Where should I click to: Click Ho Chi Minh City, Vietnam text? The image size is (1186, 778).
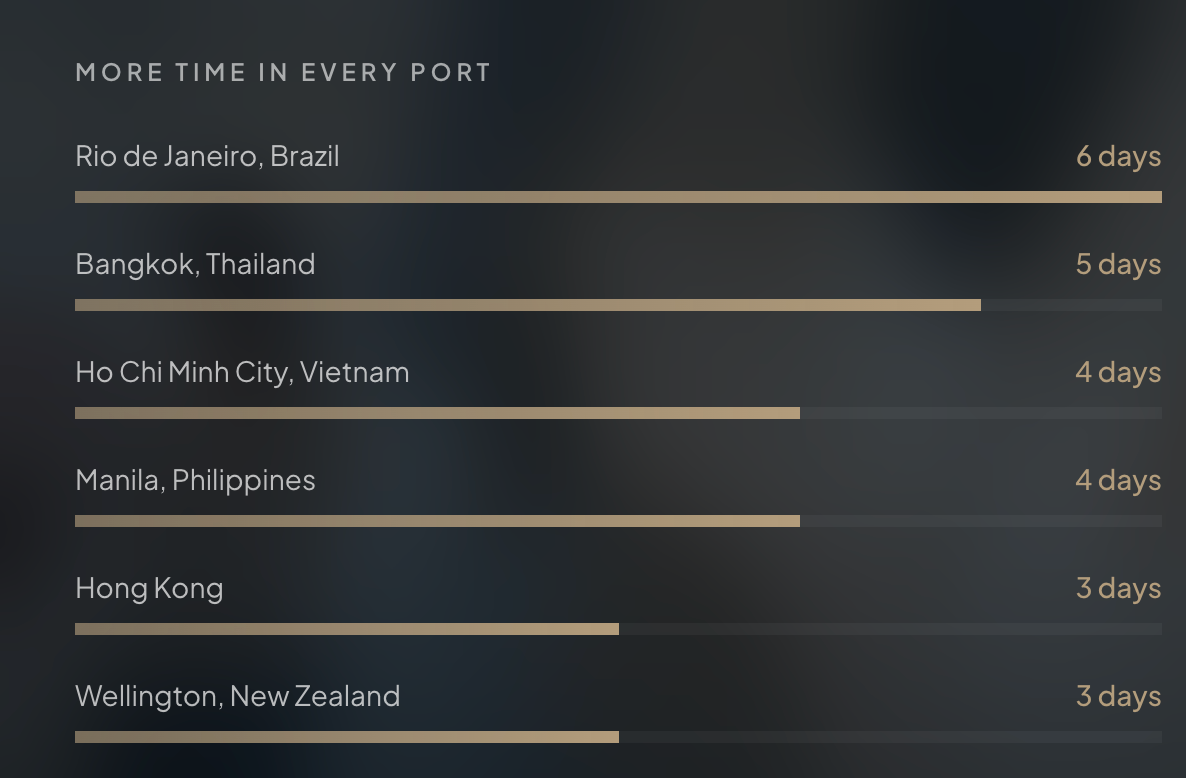242,373
